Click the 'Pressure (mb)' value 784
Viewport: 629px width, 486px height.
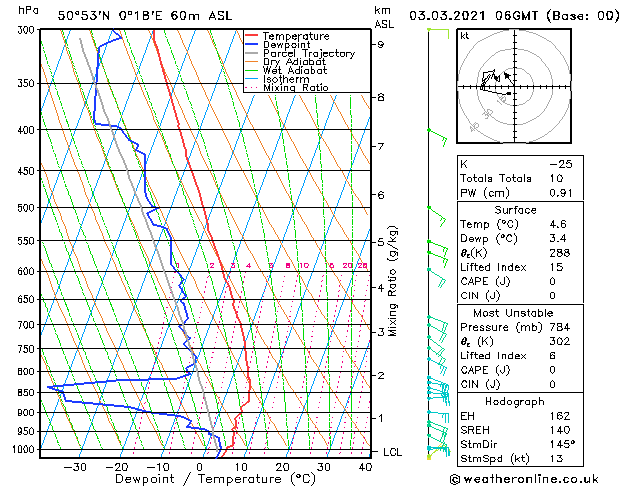tap(560, 327)
